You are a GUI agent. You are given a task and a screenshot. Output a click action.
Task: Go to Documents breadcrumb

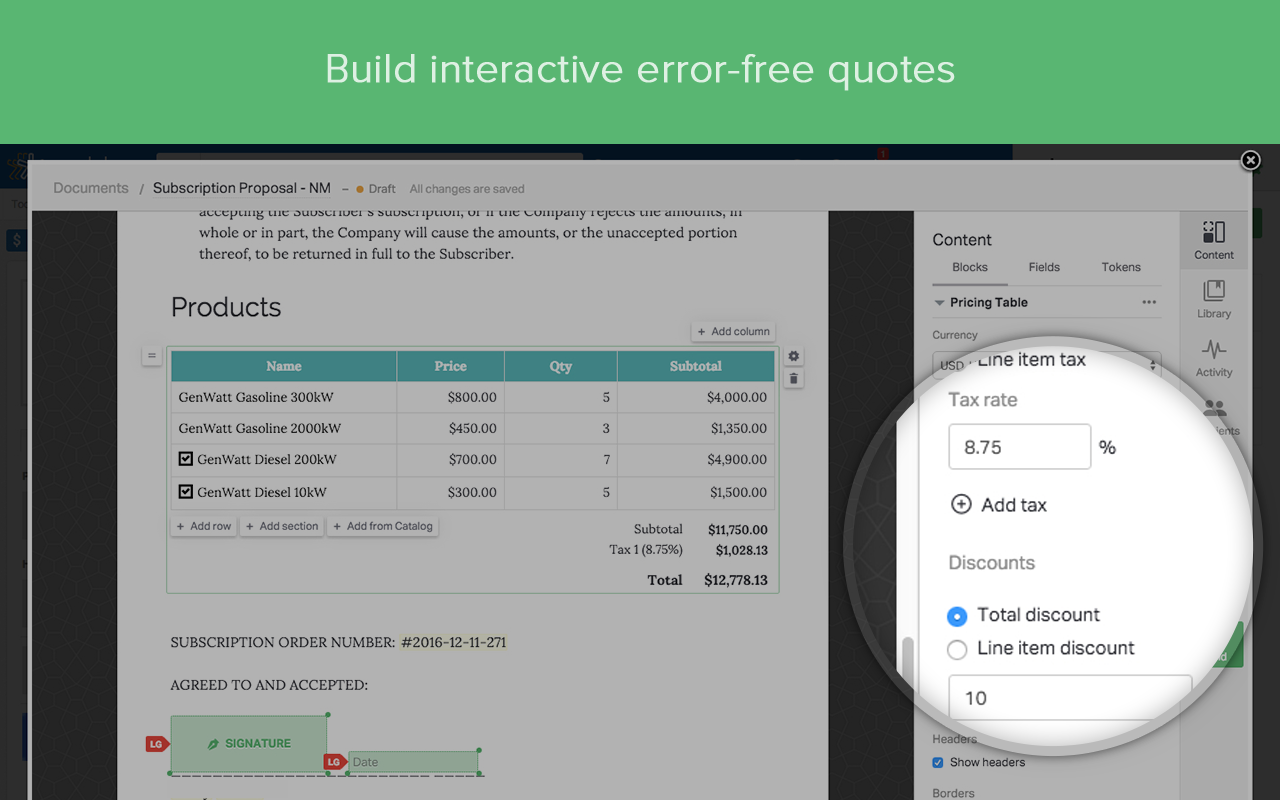pos(91,188)
